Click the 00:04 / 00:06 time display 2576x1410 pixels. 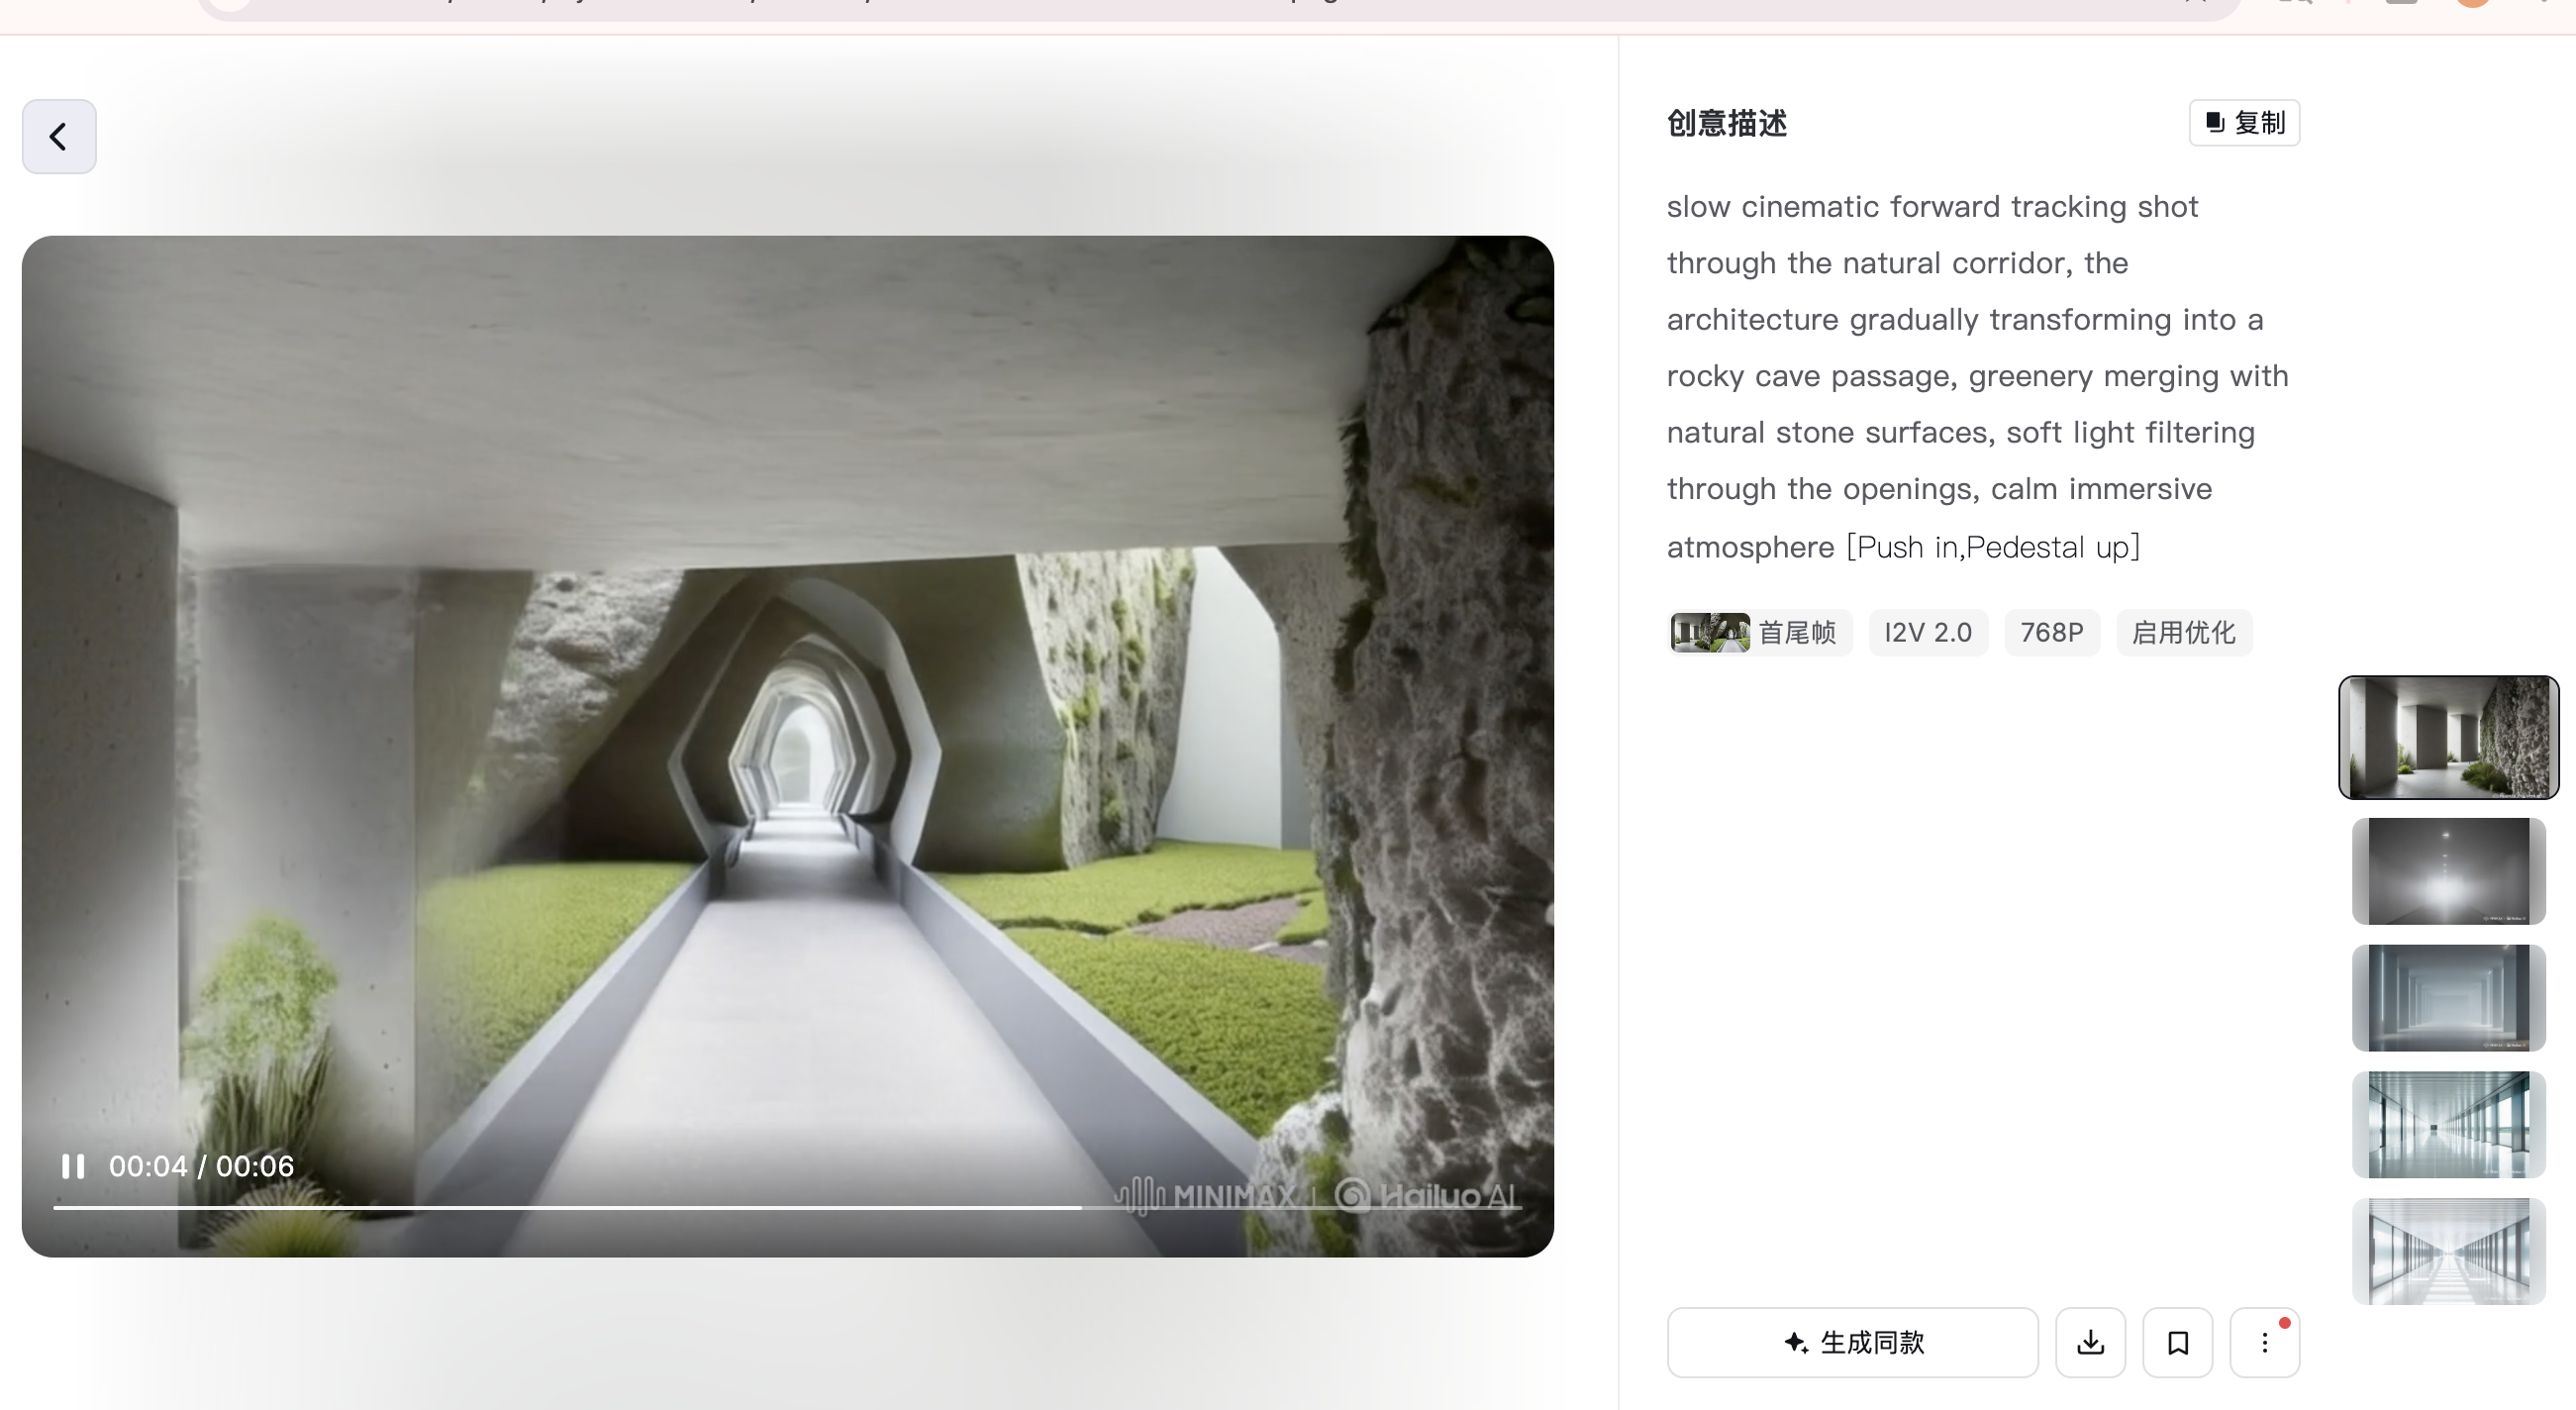(201, 1166)
